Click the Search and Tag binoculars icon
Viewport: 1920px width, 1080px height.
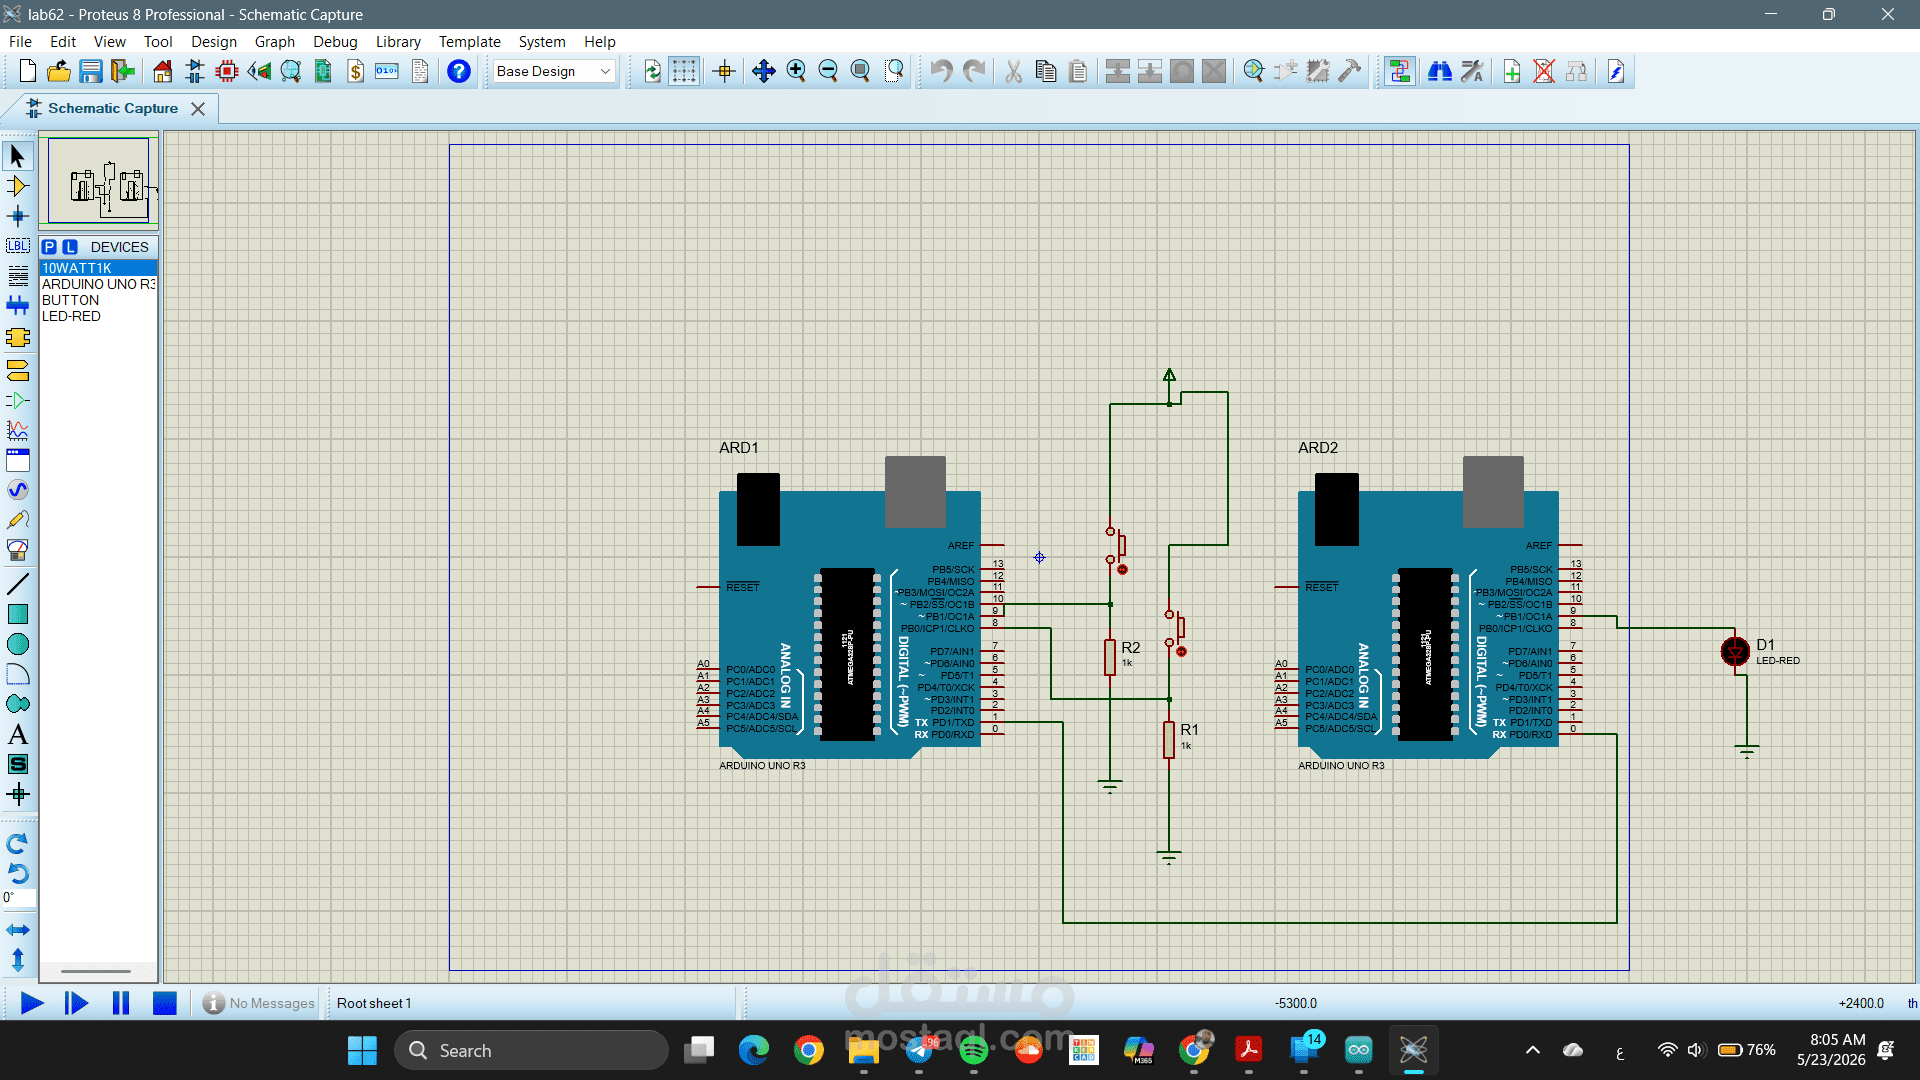coord(1440,71)
